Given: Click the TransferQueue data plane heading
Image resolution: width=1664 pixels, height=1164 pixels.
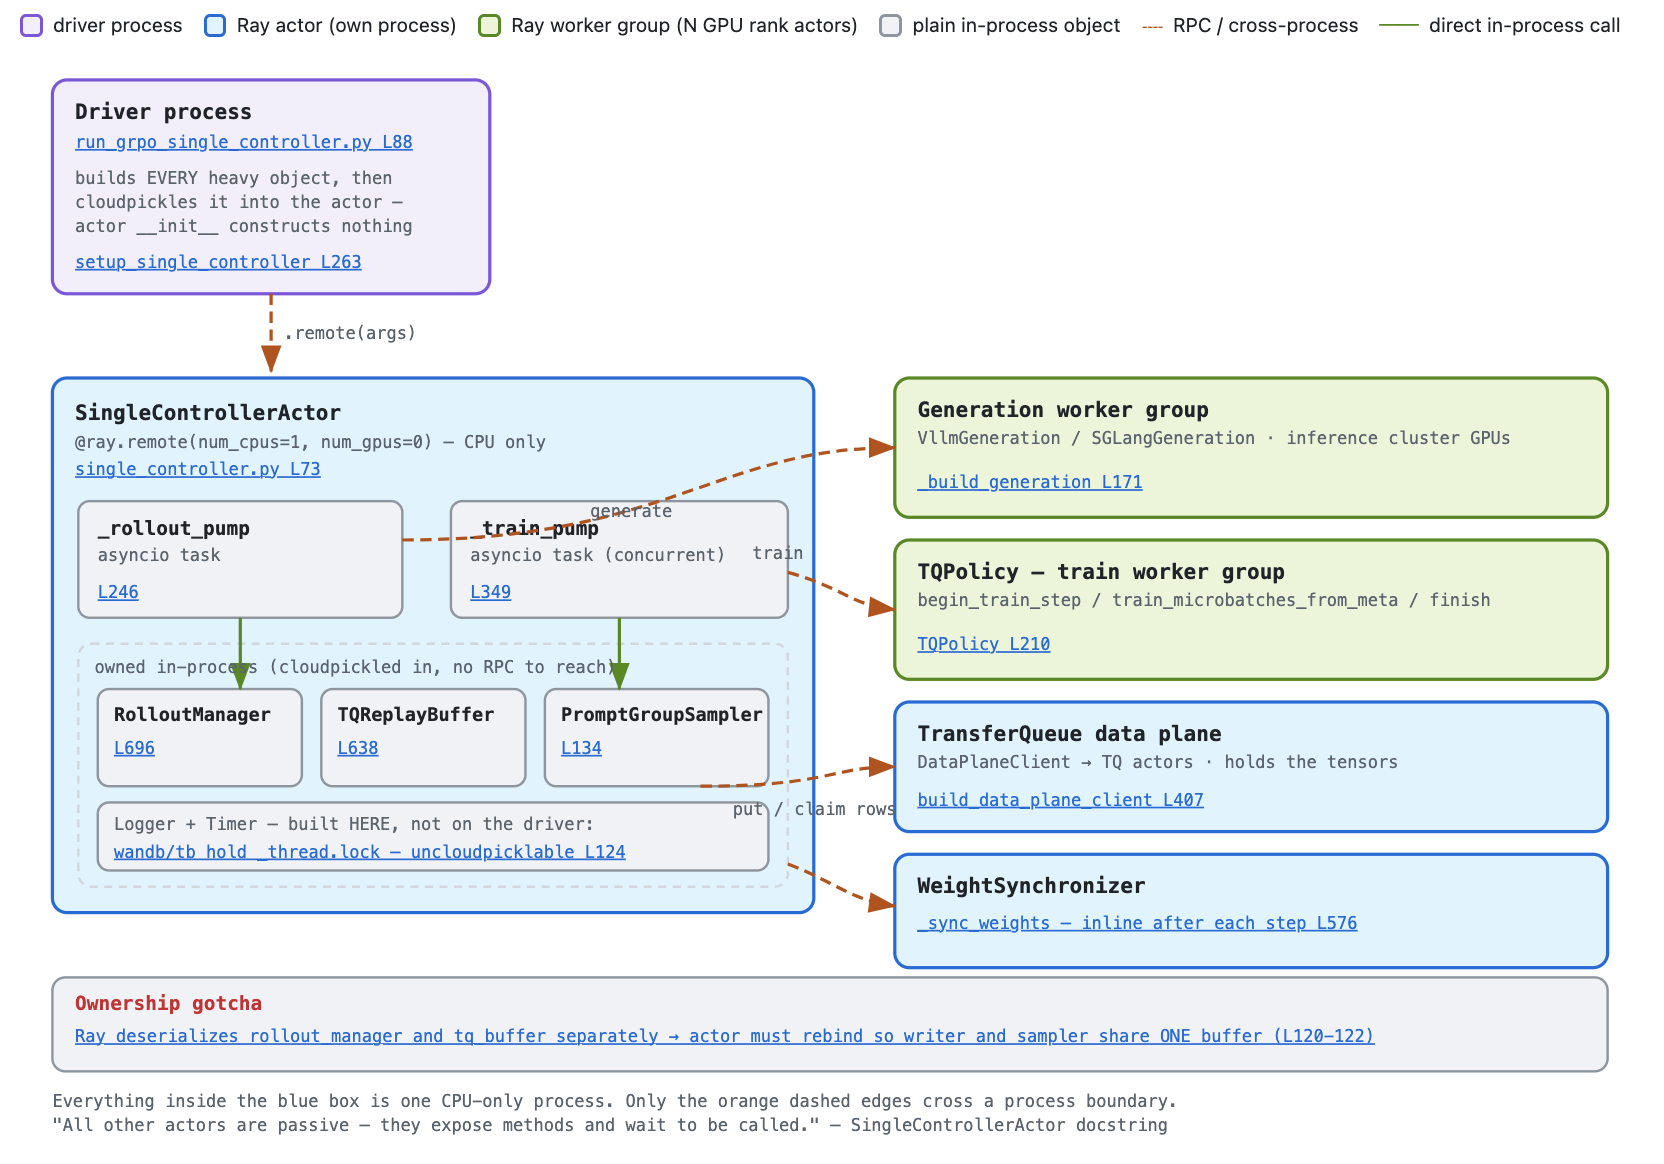Looking at the screenshot, I should (x=1069, y=734).
